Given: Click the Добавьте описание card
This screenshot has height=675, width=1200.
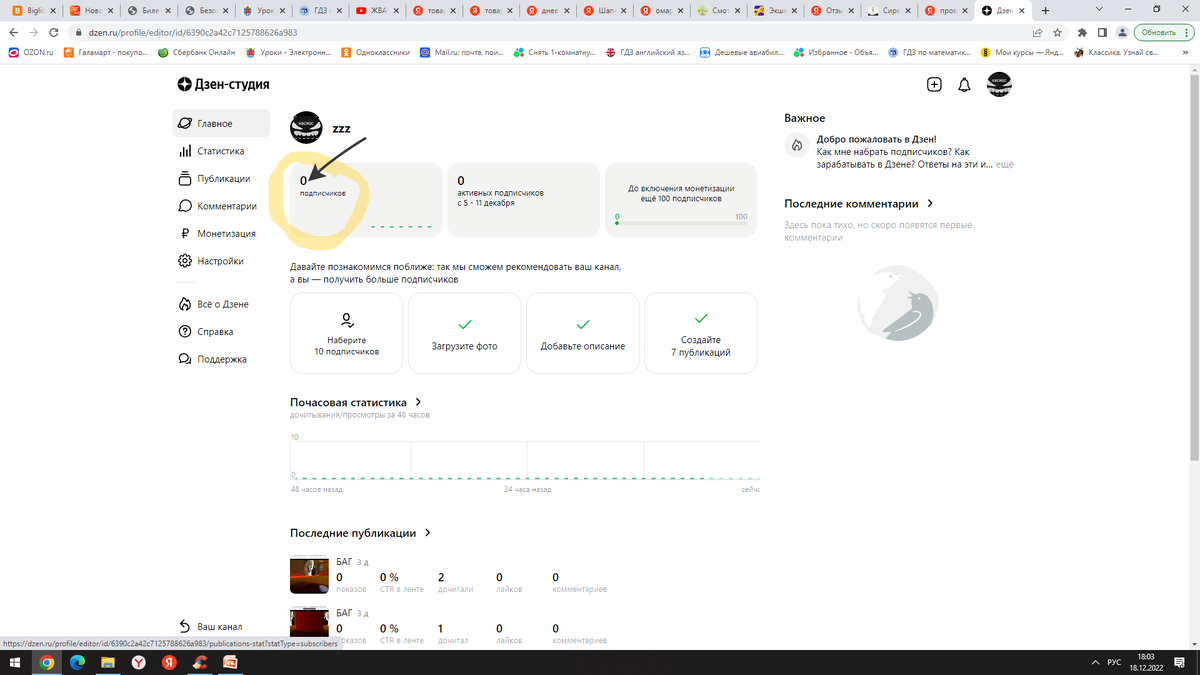Looking at the screenshot, I should click(x=583, y=333).
